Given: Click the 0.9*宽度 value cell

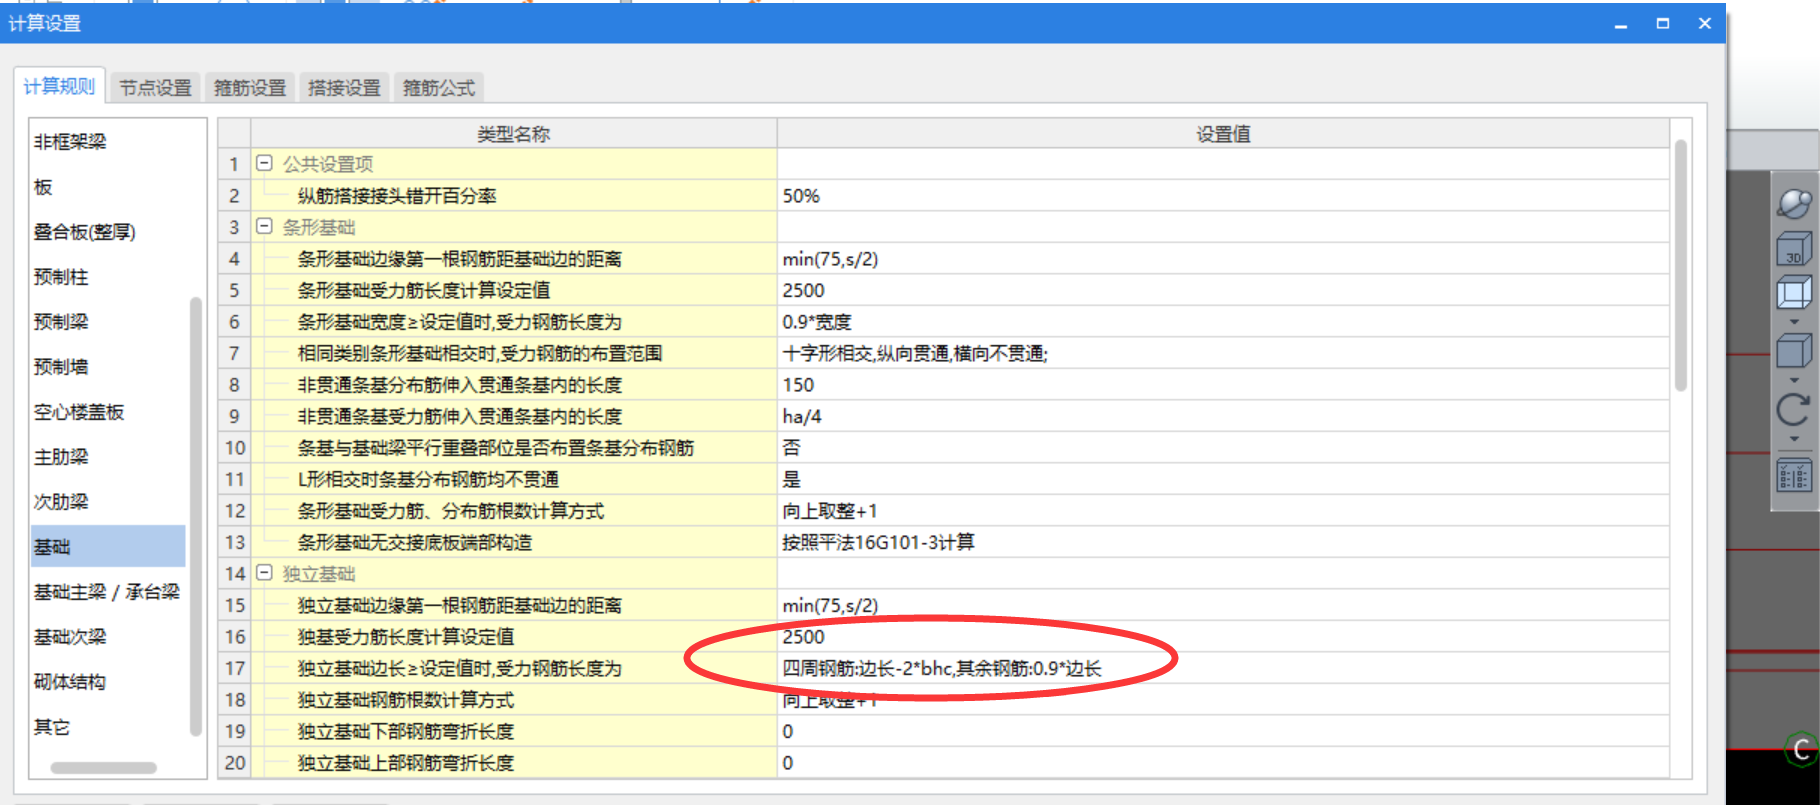Looking at the screenshot, I should click(x=1223, y=322).
